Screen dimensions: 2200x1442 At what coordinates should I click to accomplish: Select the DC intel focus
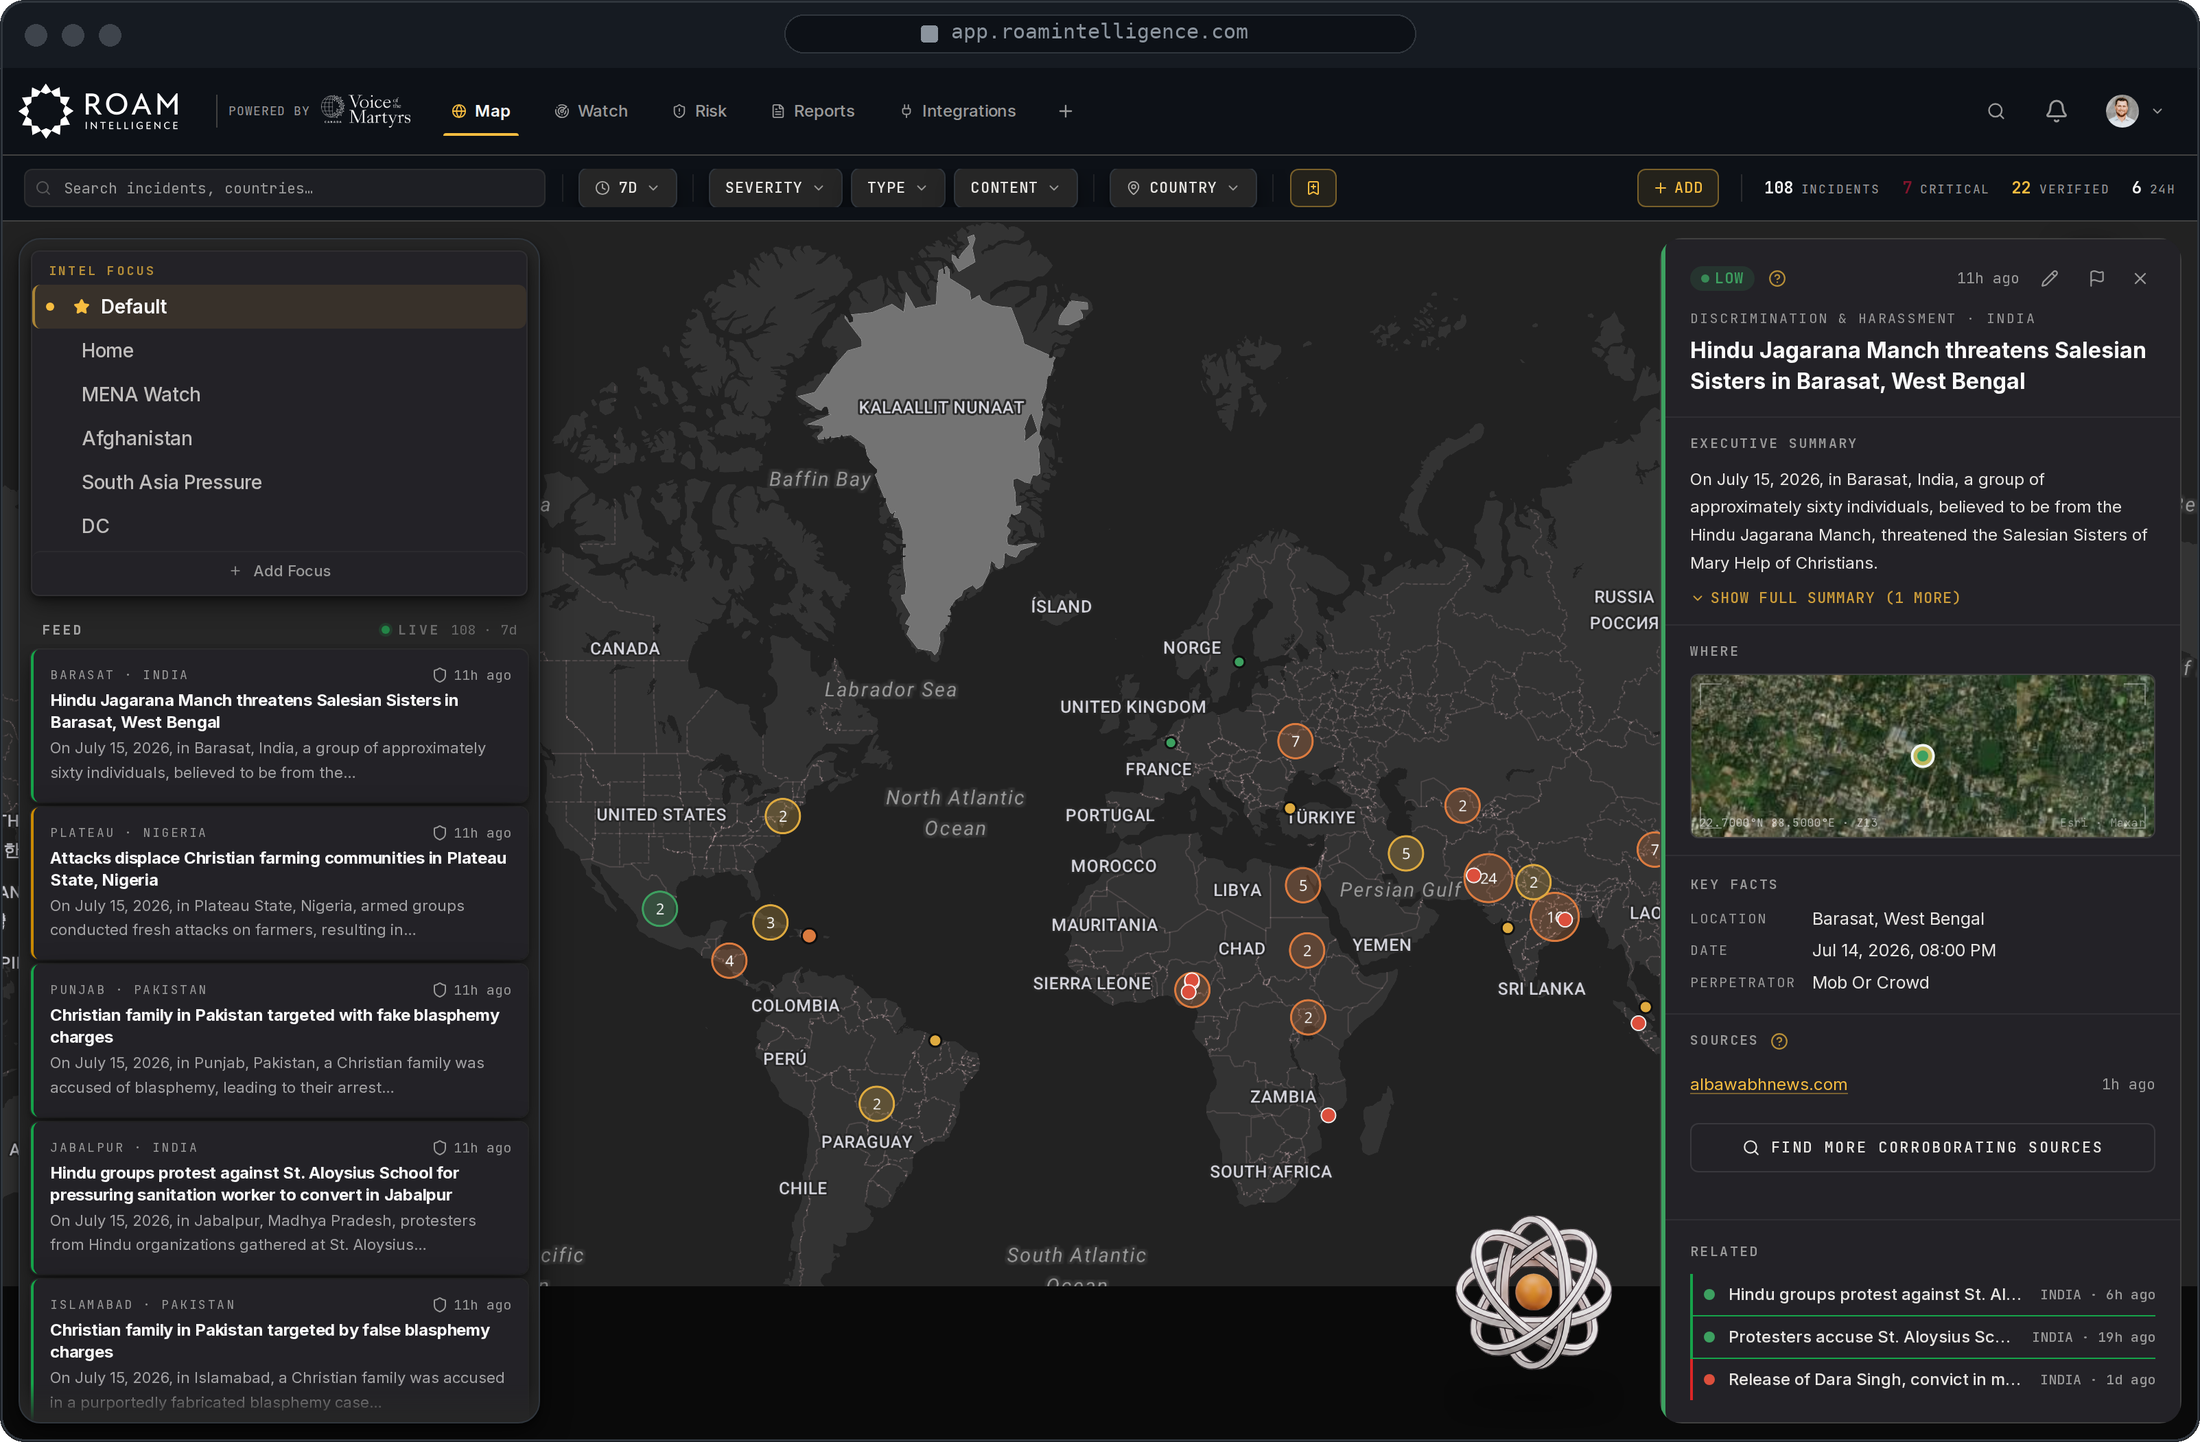click(x=280, y=527)
